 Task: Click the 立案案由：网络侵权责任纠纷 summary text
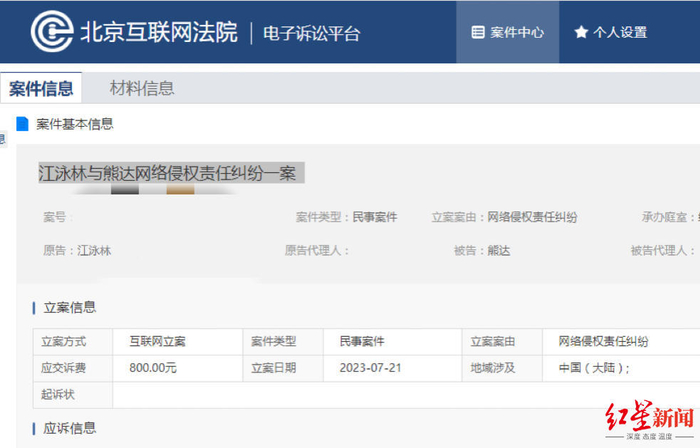pyautogui.click(x=504, y=217)
